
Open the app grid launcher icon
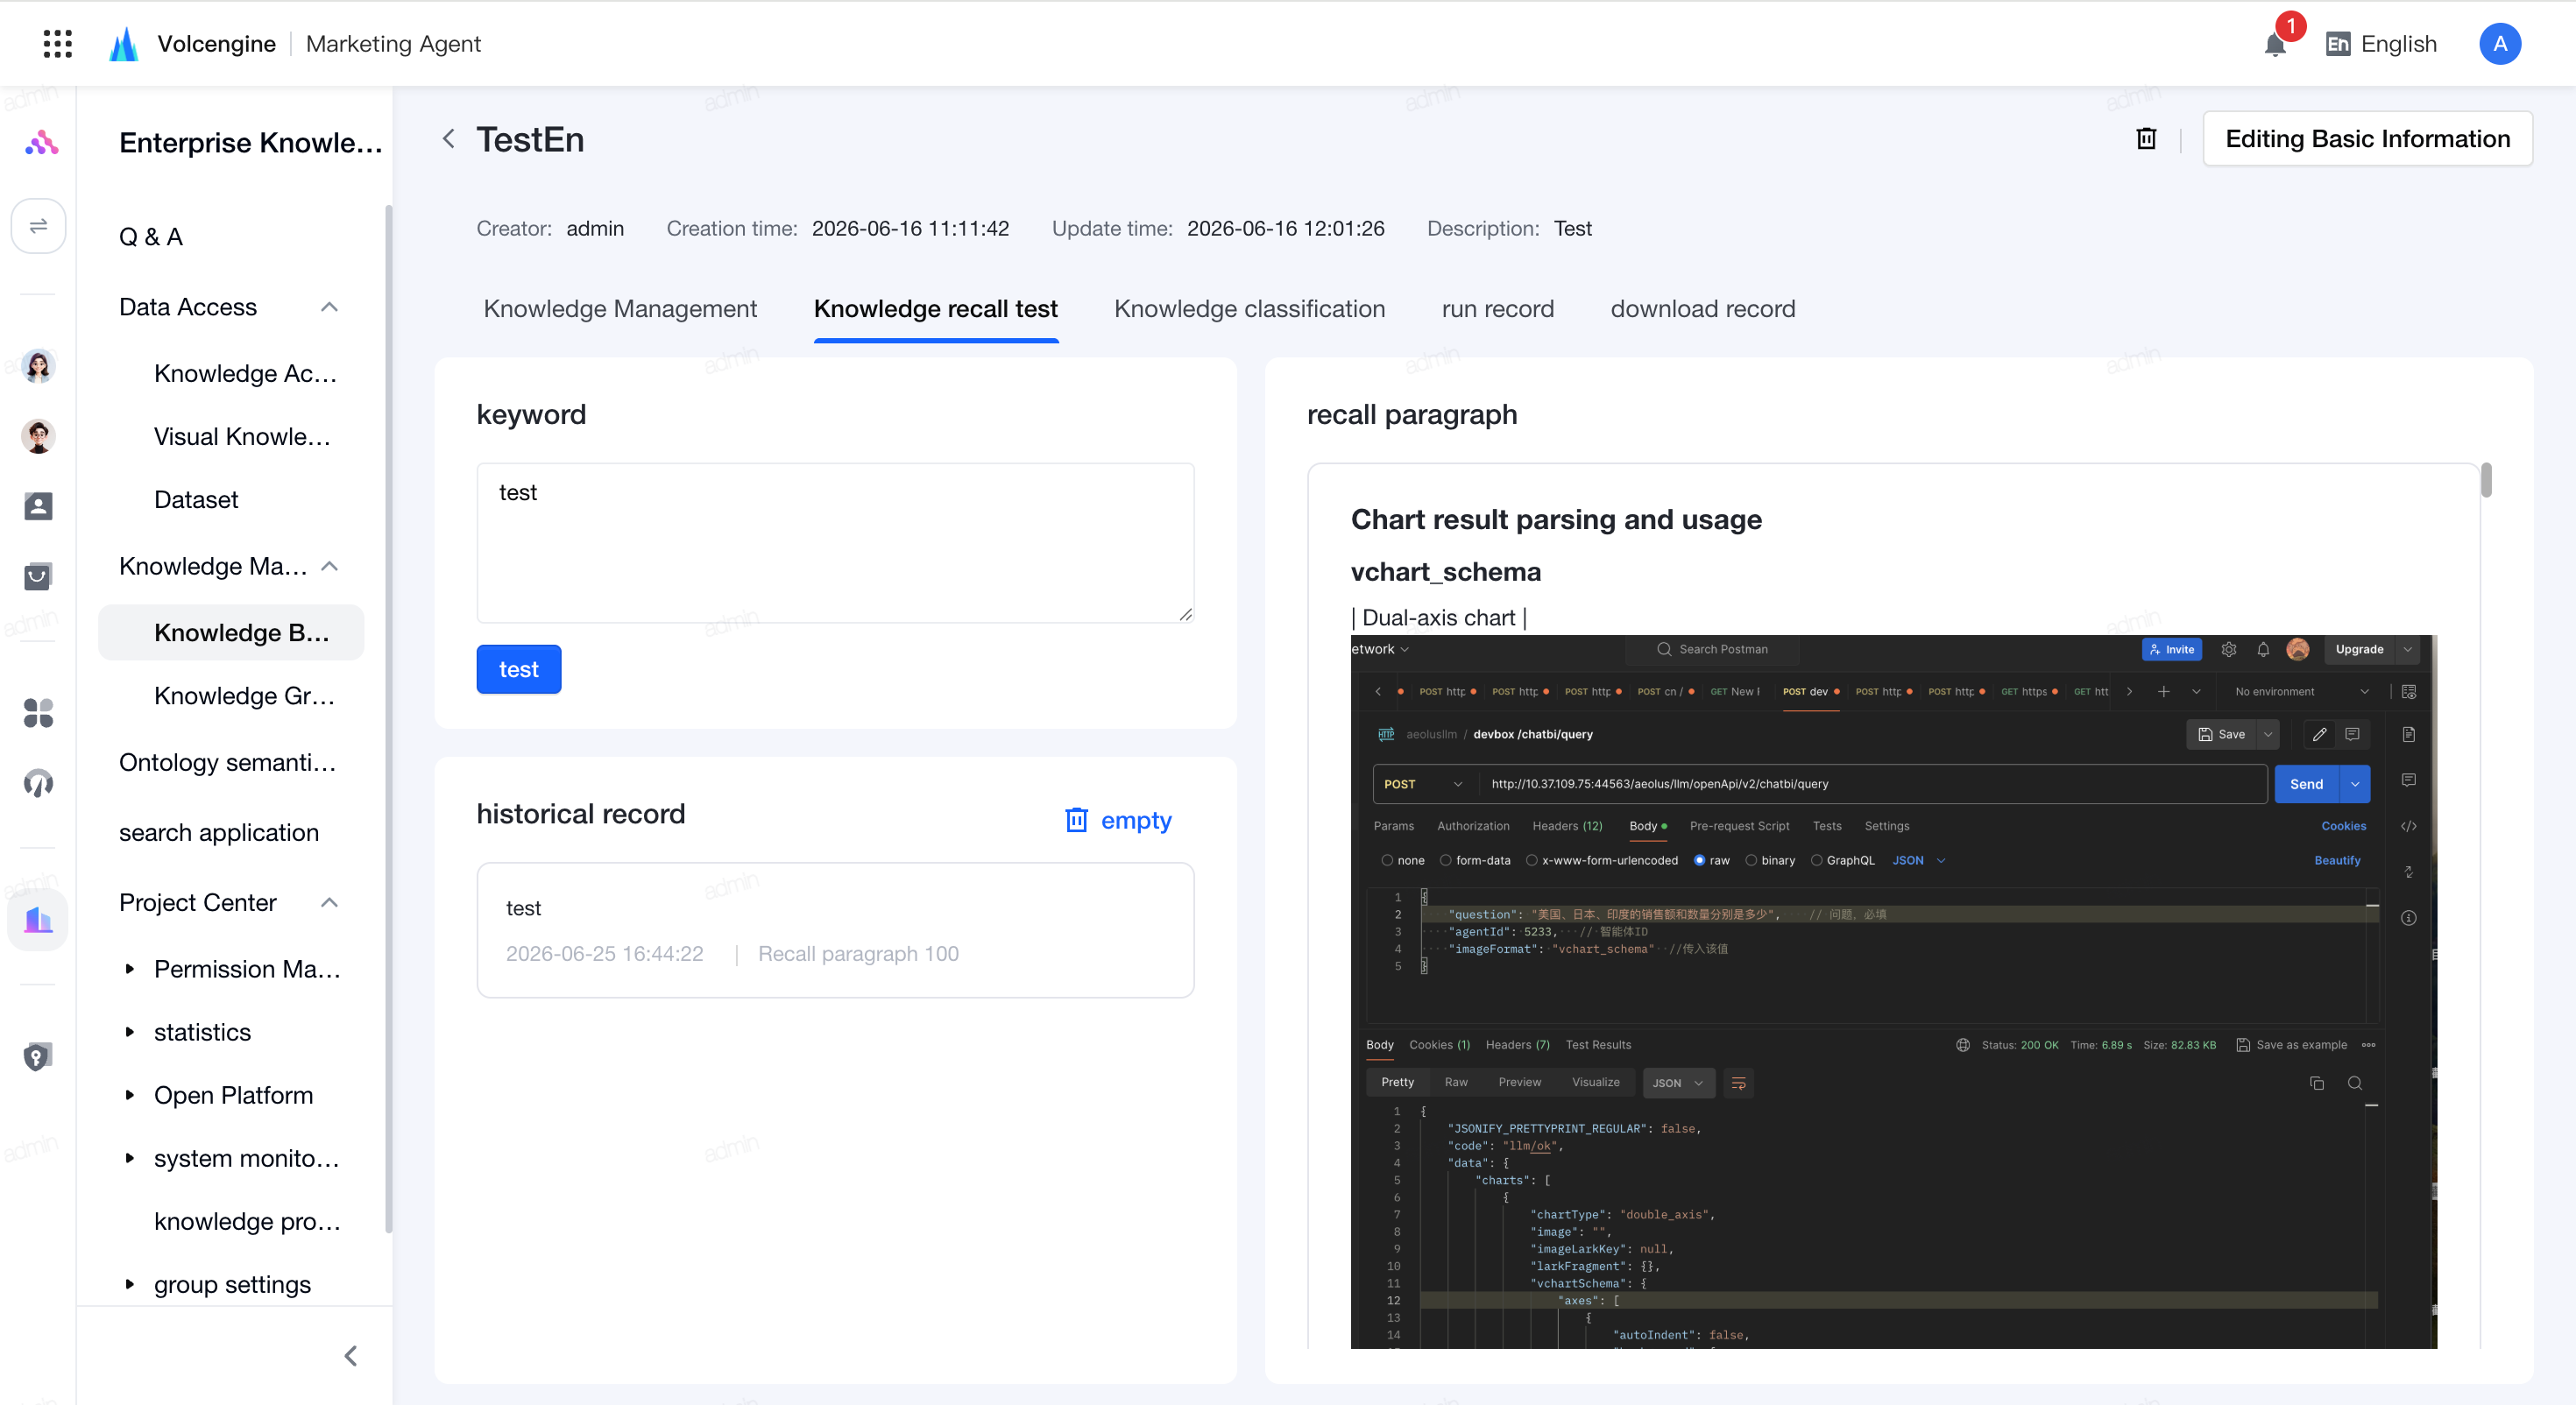(x=58, y=43)
